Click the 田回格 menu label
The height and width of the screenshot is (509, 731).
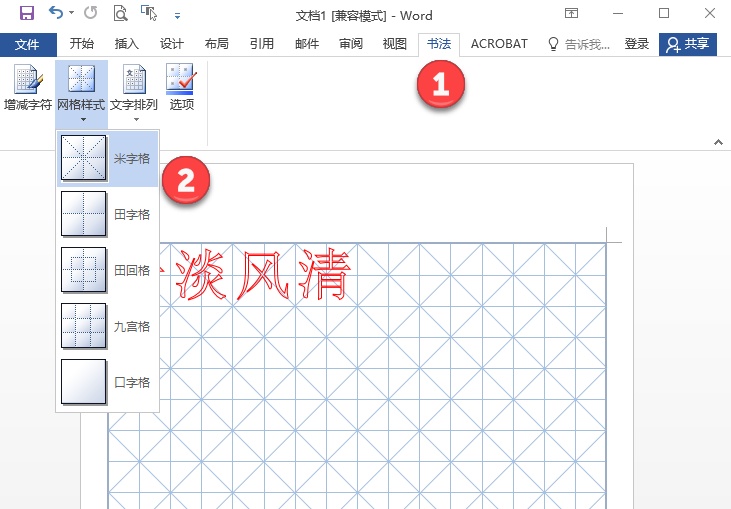(132, 270)
